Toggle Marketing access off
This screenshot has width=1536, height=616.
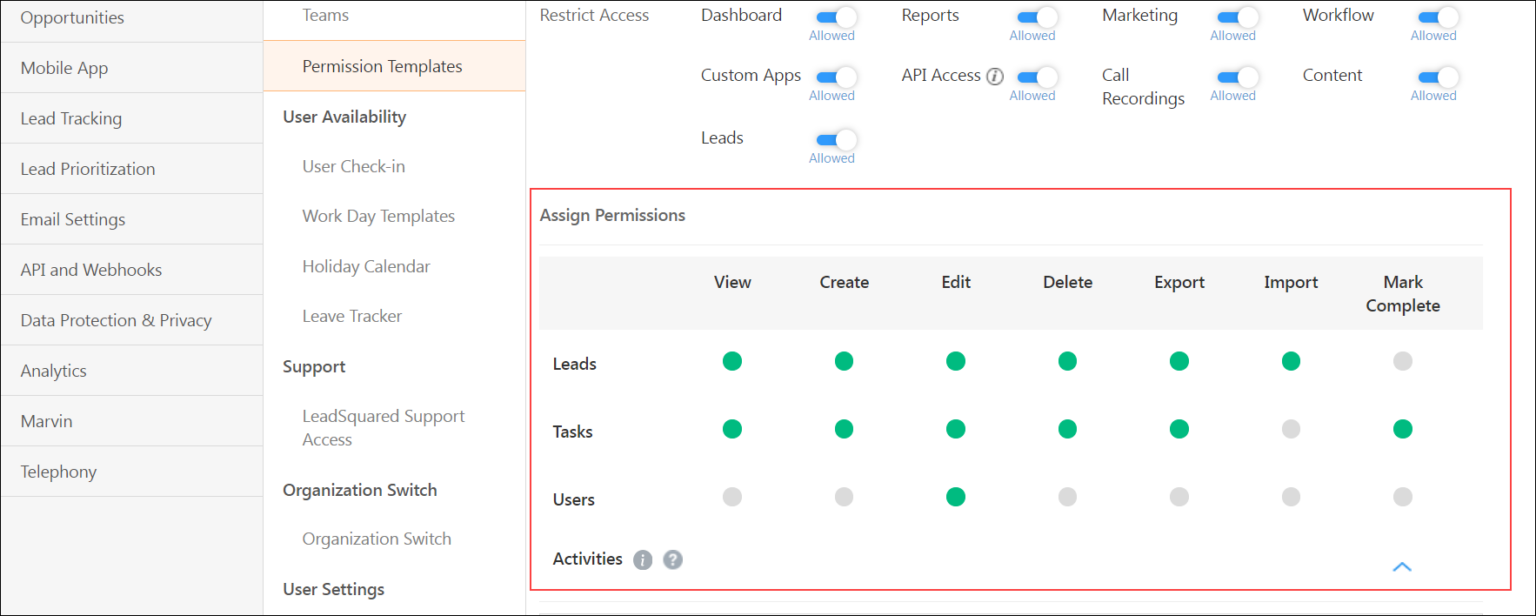point(1232,15)
